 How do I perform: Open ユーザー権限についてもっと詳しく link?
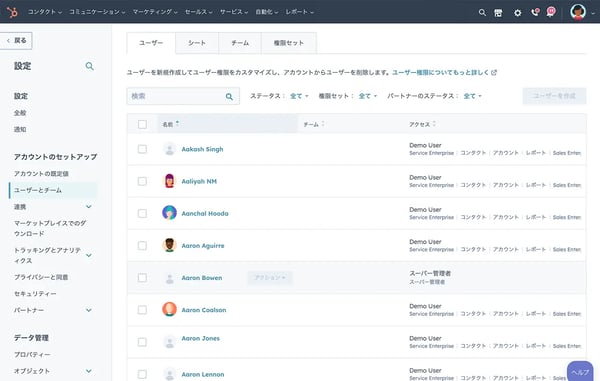coord(440,72)
